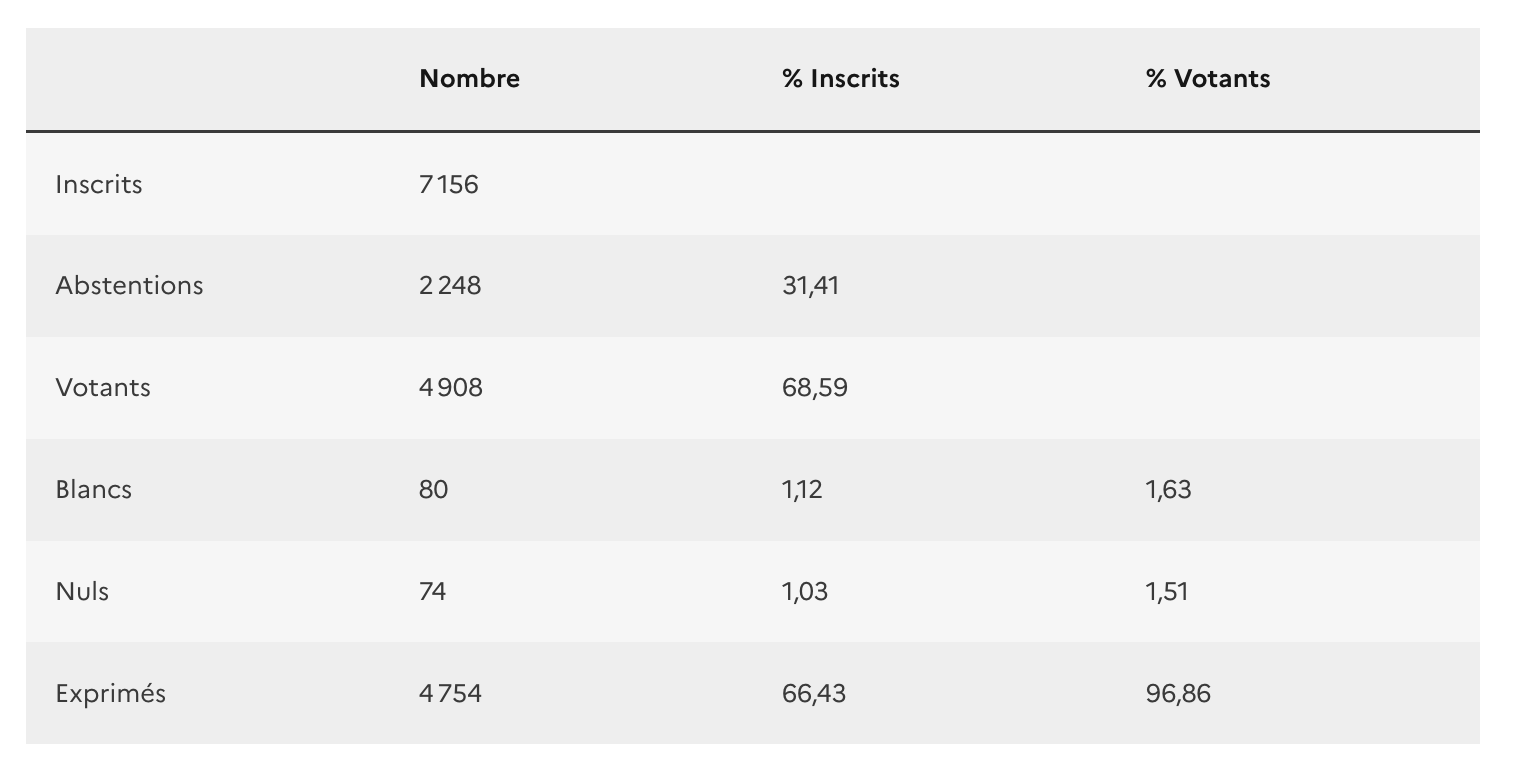Select the Abstentions row label
1514x762 pixels.
129,286
